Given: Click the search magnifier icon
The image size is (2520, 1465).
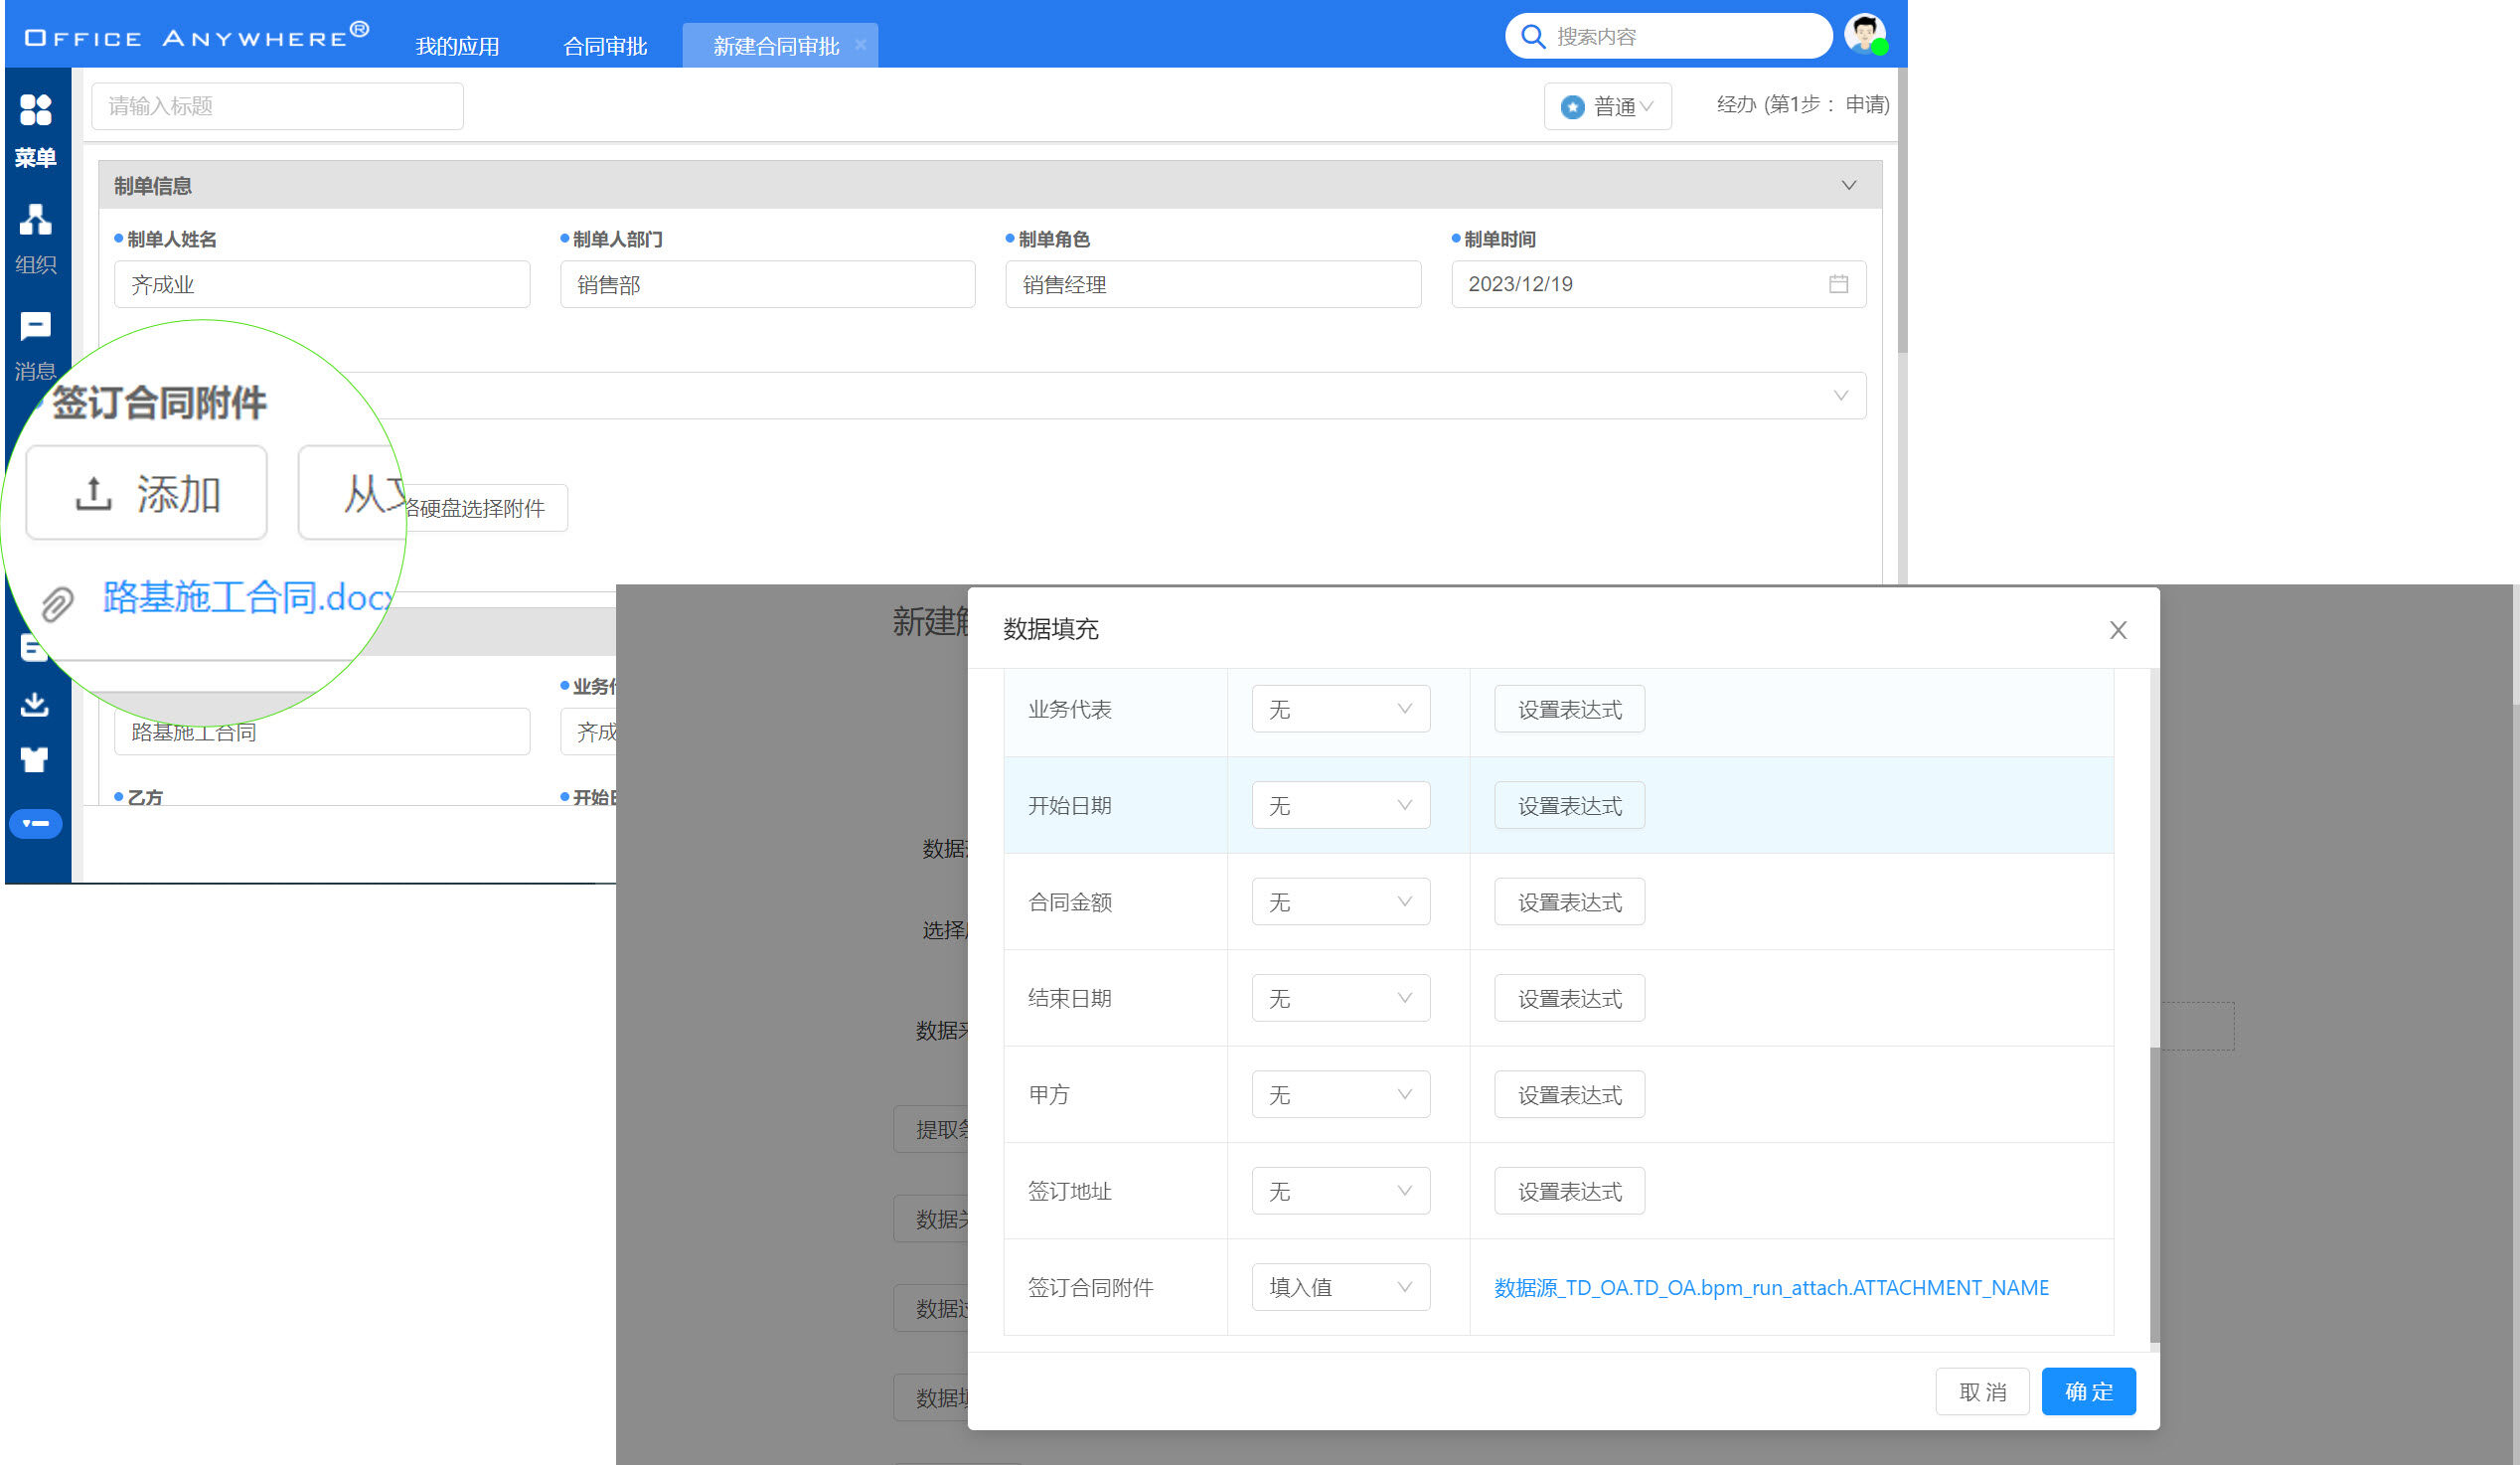Looking at the screenshot, I should [x=1532, y=37].
